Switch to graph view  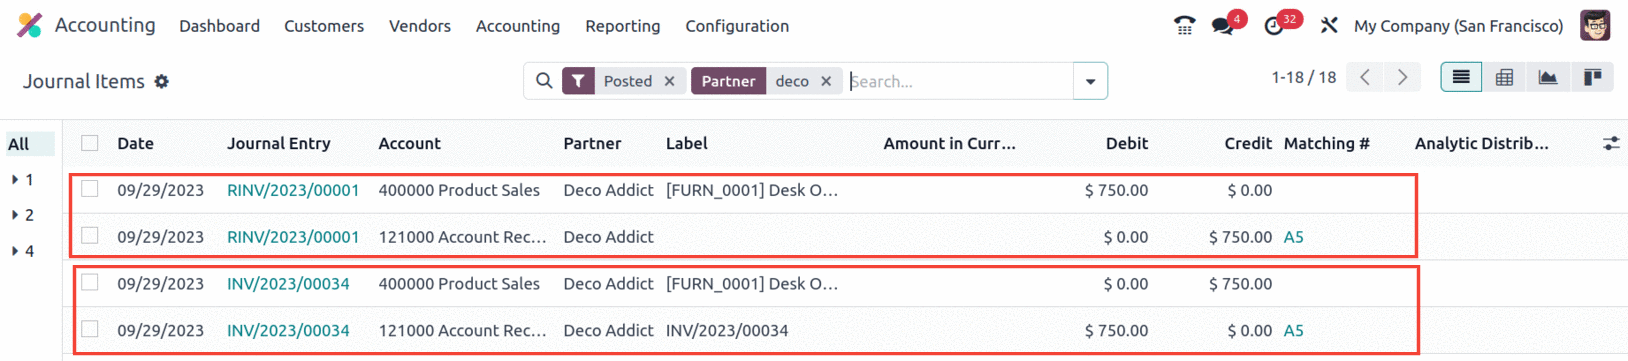pyautogui.click(x=1548, y=78)
